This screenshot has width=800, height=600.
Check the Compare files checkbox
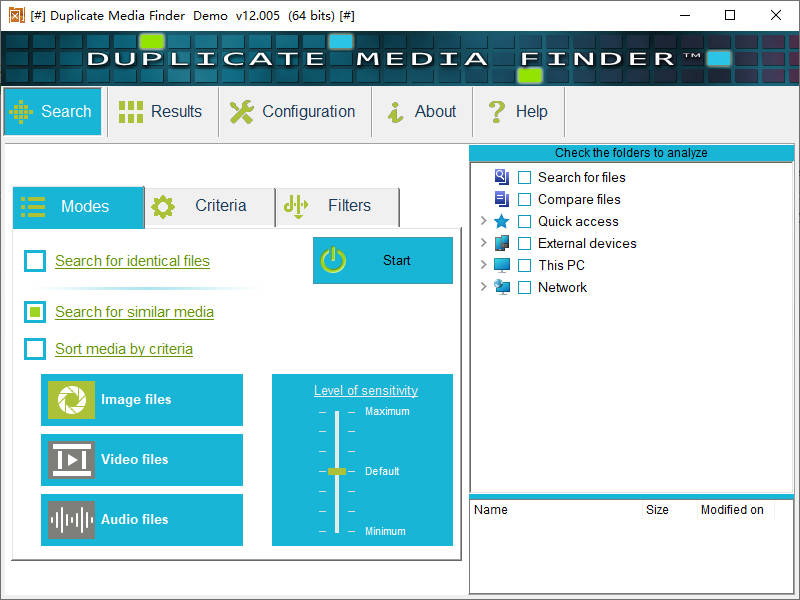tap(524, 199)
